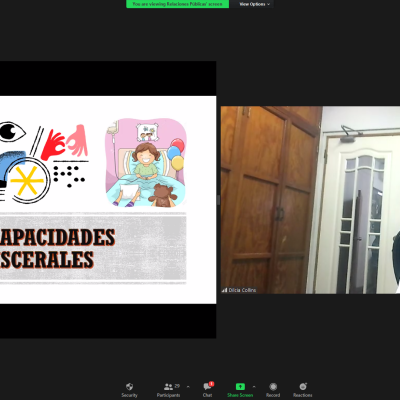Click the eye illustration on the slide
Viewport: 400px width, 400px height.
coord(12,131)
